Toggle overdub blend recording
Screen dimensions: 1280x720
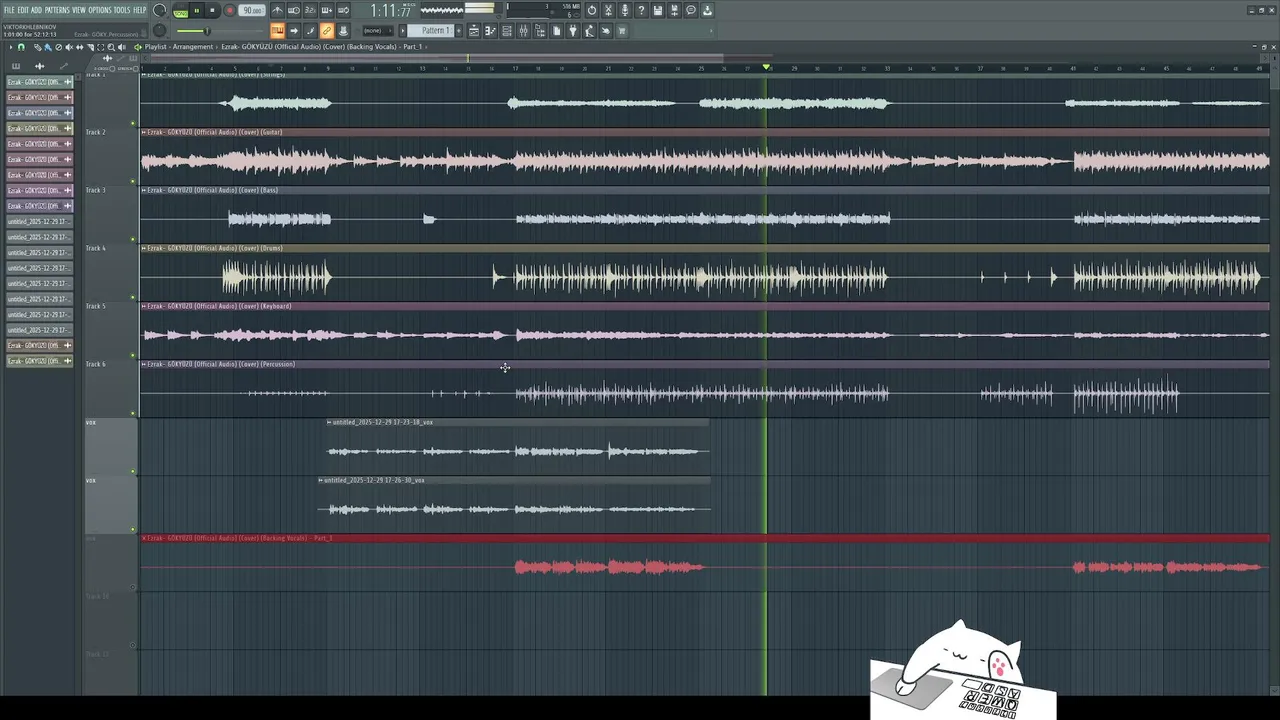click(326, 11)
